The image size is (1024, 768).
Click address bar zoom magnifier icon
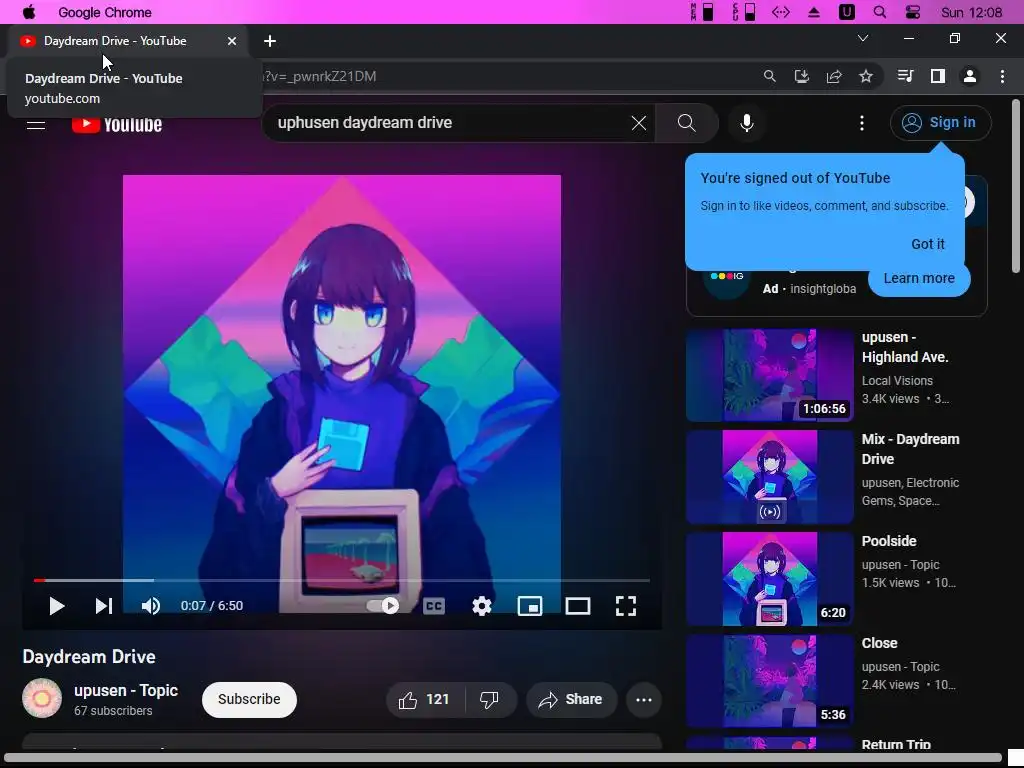[769, 76]
